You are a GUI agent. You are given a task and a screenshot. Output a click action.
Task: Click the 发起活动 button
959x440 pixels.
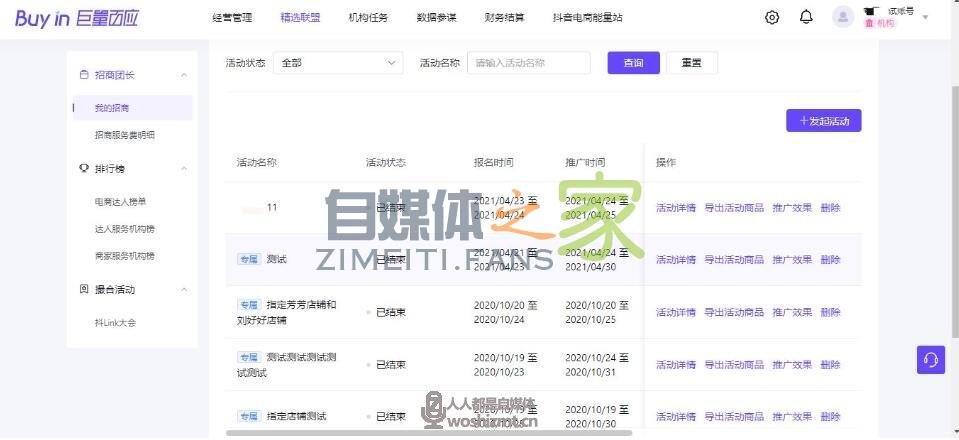824,121
